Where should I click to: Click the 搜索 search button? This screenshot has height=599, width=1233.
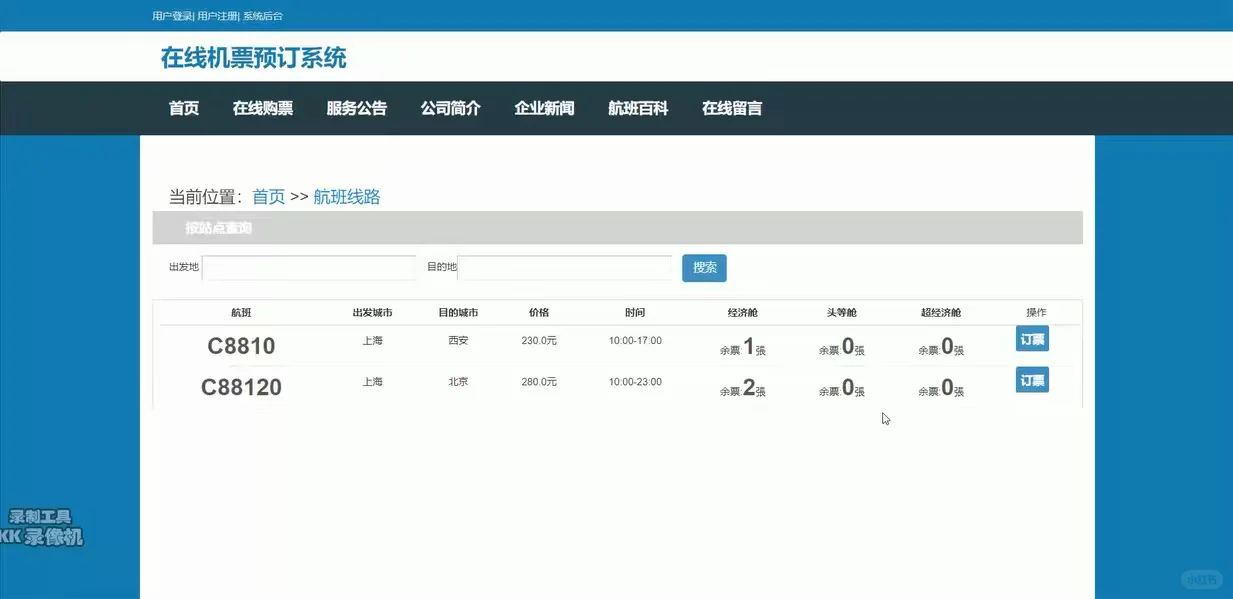(704, 267)
